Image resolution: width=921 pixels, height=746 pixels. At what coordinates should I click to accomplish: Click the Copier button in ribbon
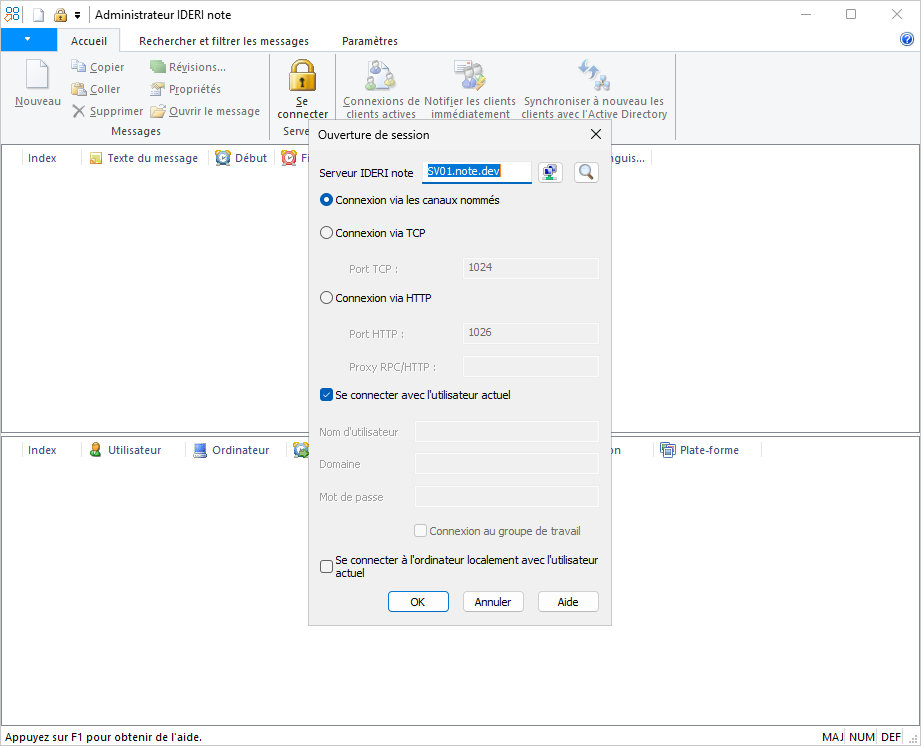coord(98,67)
